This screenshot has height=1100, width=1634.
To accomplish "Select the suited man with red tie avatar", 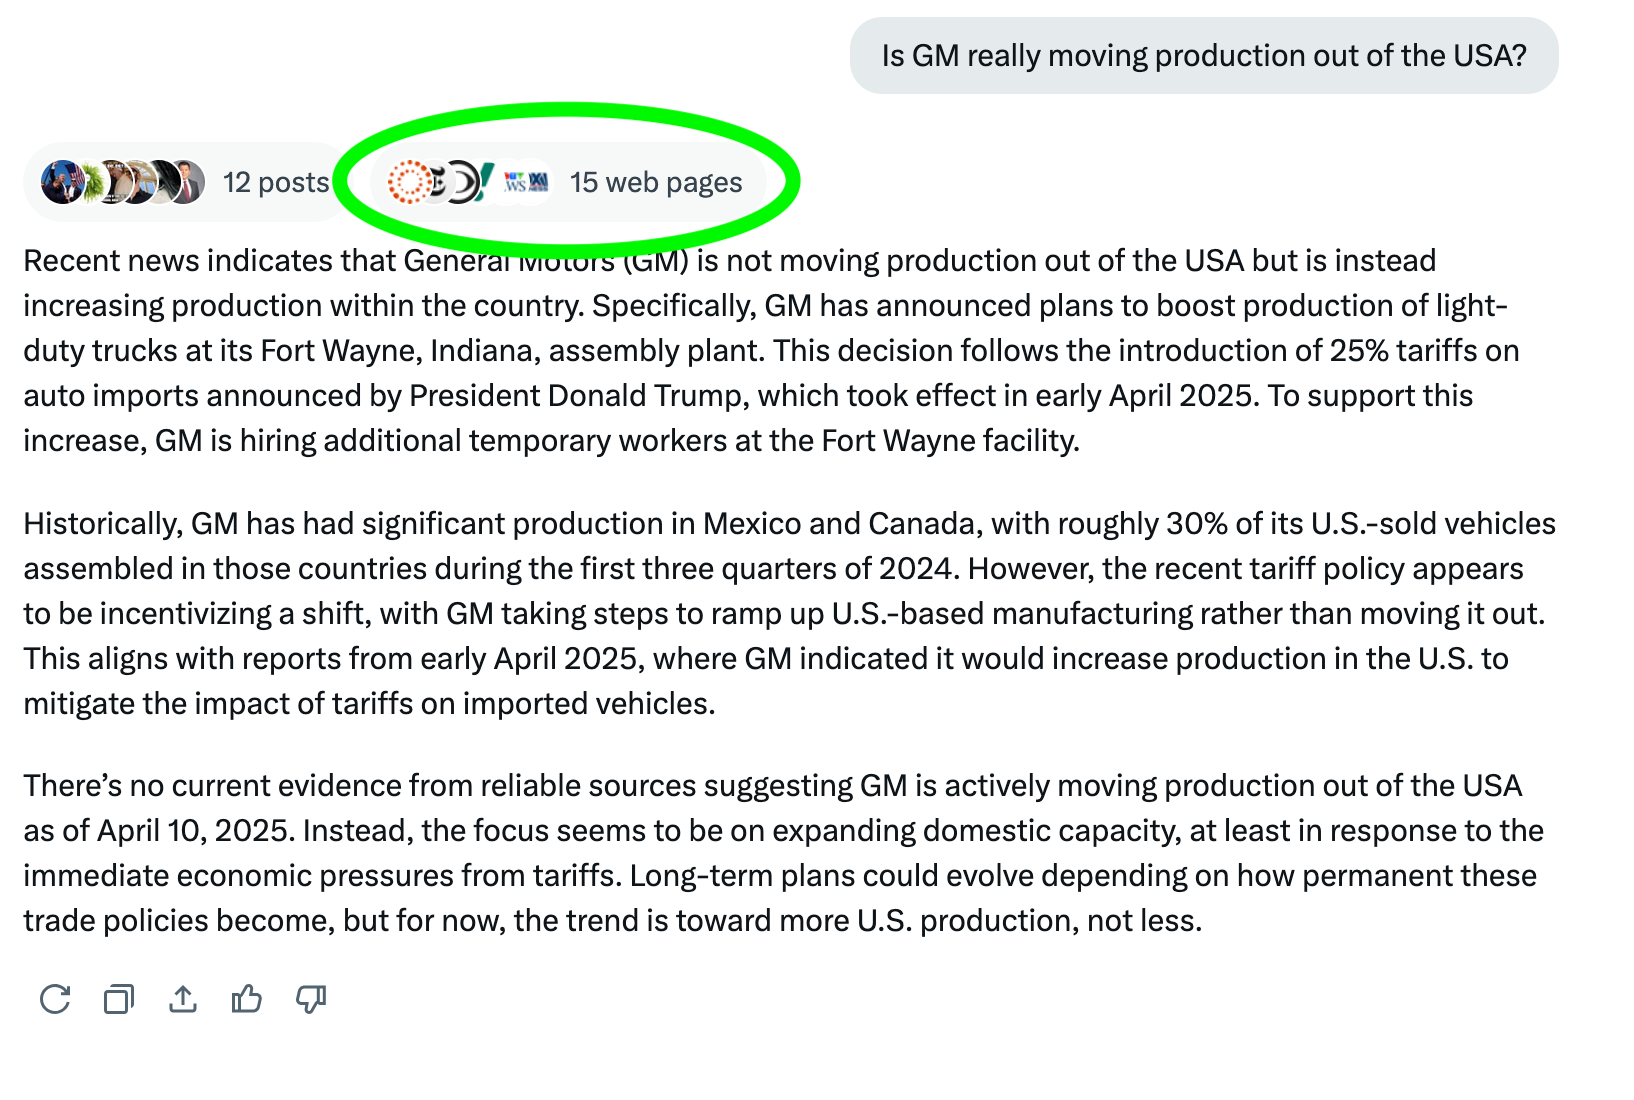I will pos(188,182).
